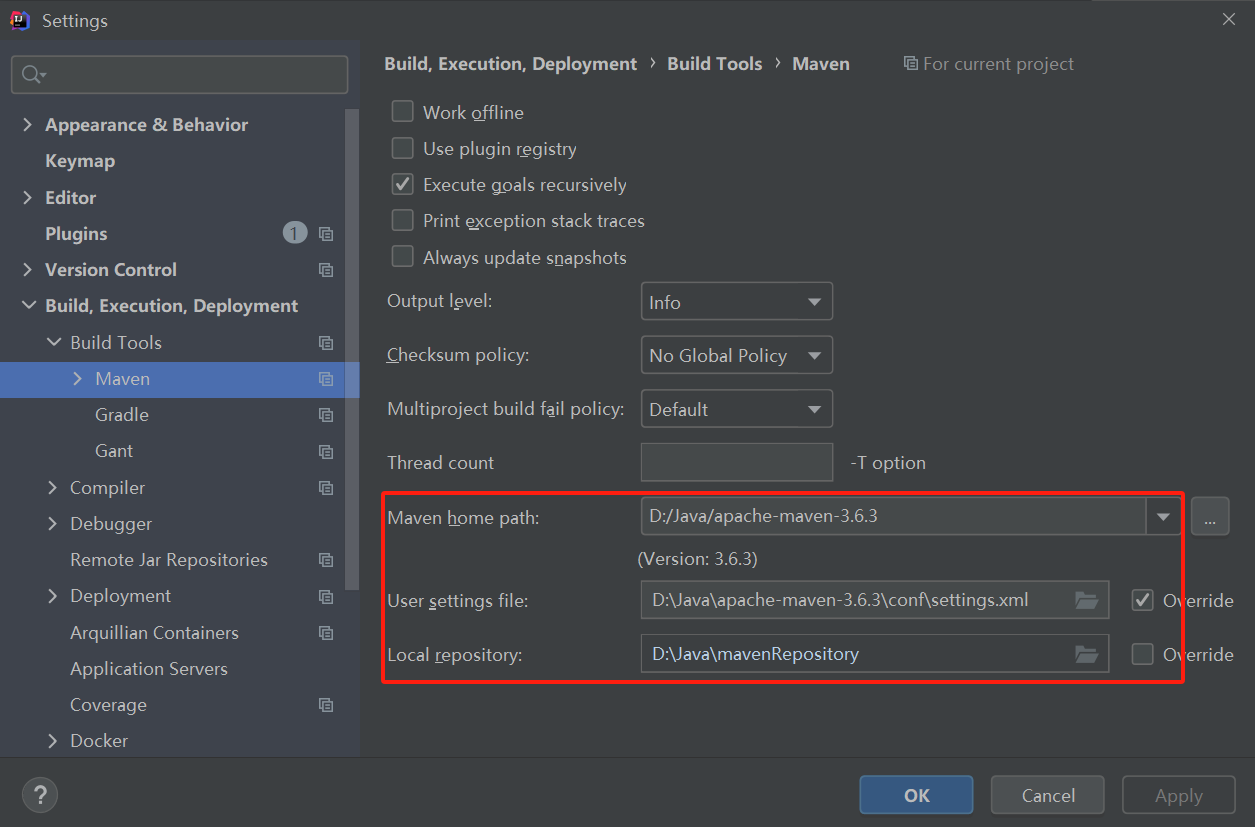This screenshot has width=1255, height=827.
Task: Select Keymap in the settings tree
Action: (x=80, y=161)
